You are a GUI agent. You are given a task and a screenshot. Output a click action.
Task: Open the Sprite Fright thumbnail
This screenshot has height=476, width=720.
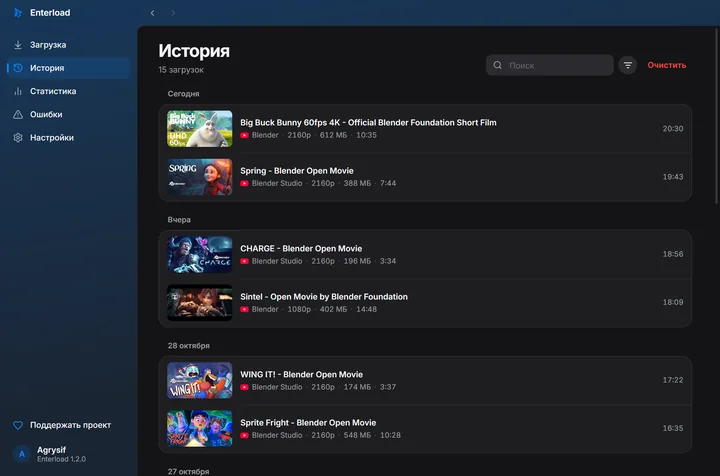[x=200, y=429]
